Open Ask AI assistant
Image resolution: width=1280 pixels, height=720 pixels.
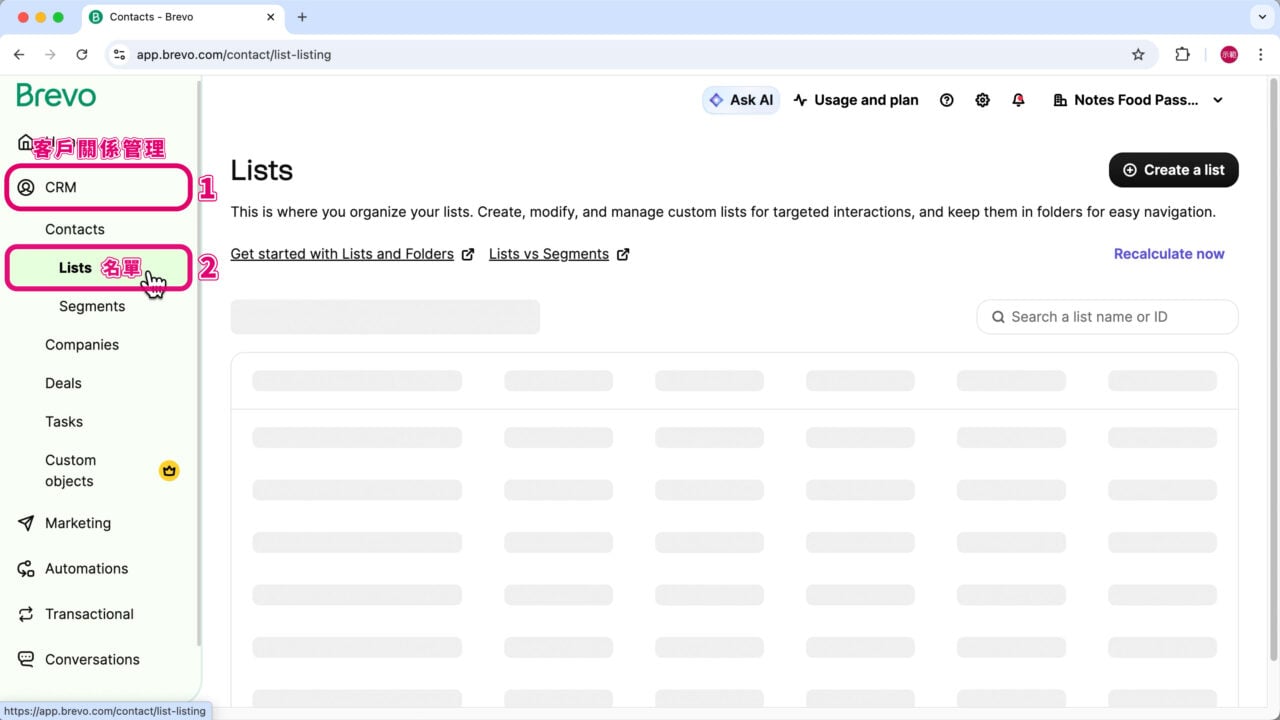point(740,99)
